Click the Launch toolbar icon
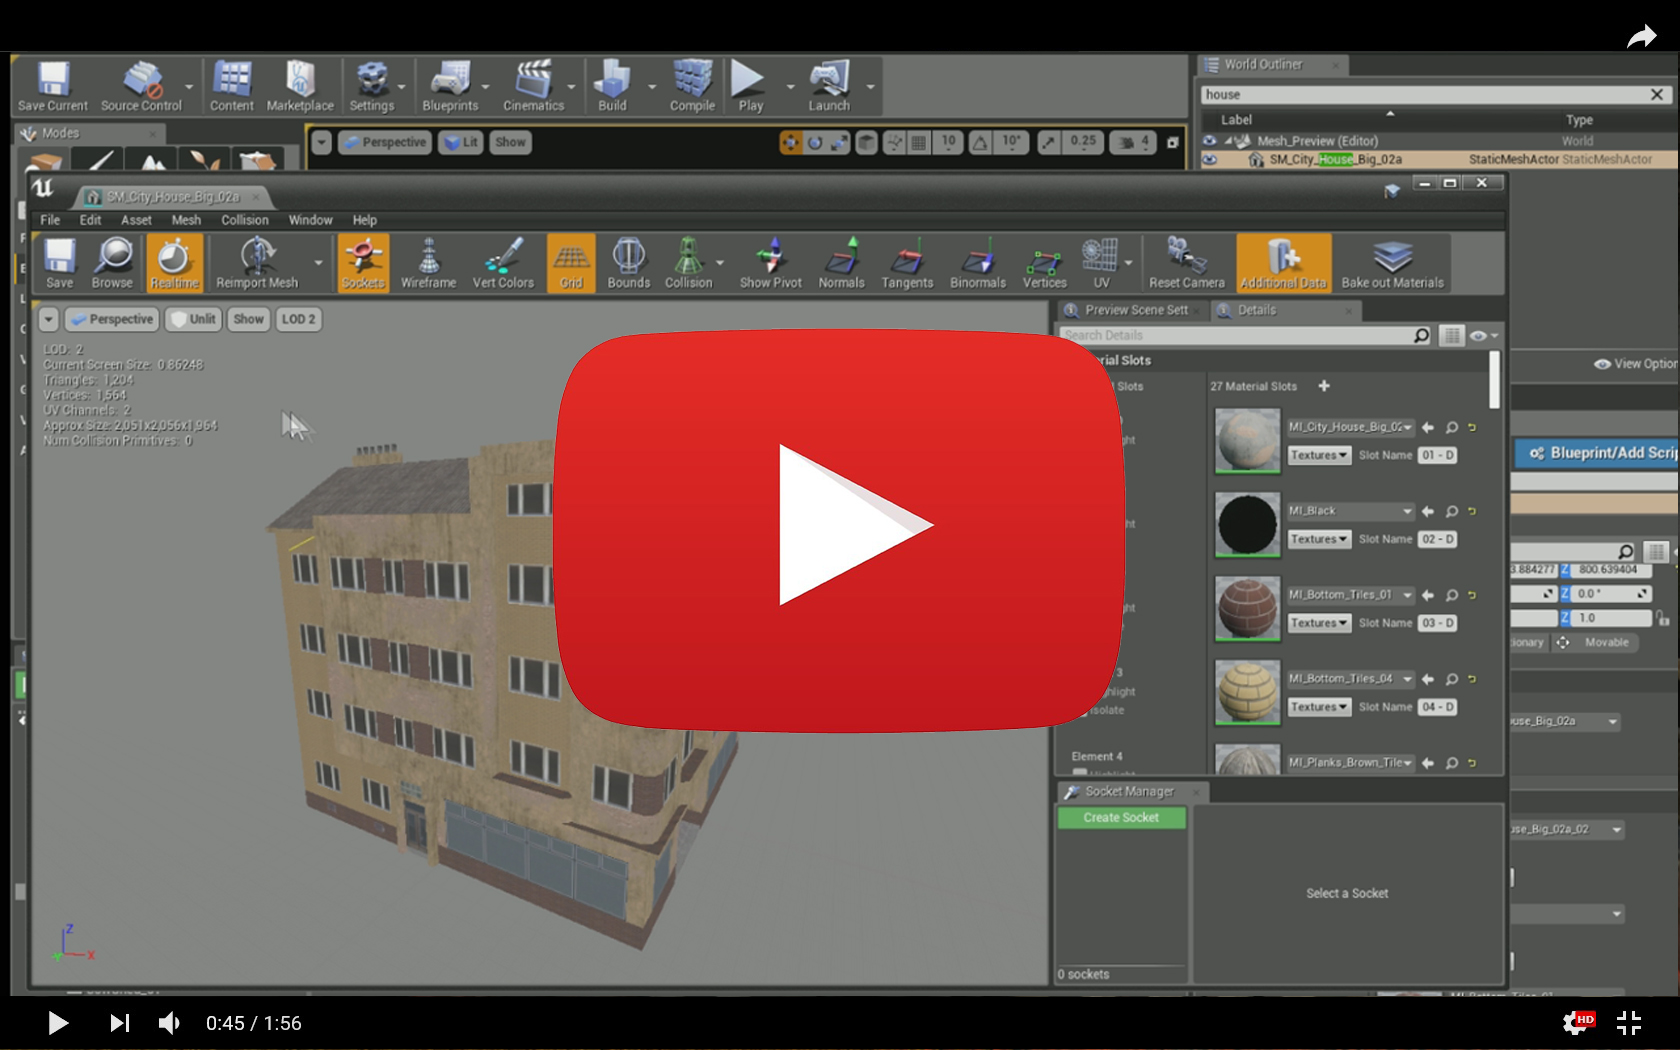 pyautogui.click(x=829, y=86)
